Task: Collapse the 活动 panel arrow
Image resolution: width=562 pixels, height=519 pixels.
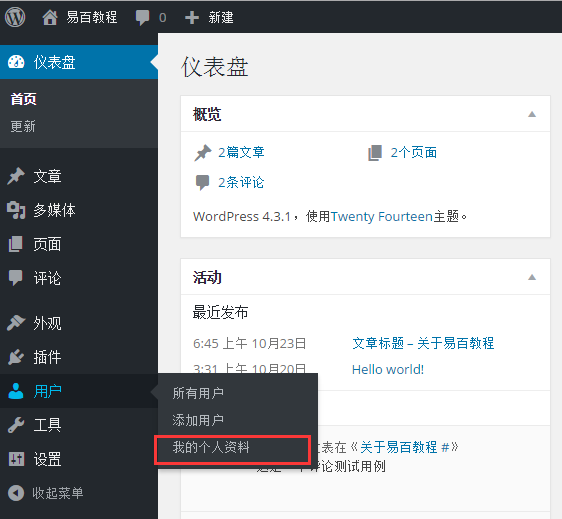Action: 532,277
